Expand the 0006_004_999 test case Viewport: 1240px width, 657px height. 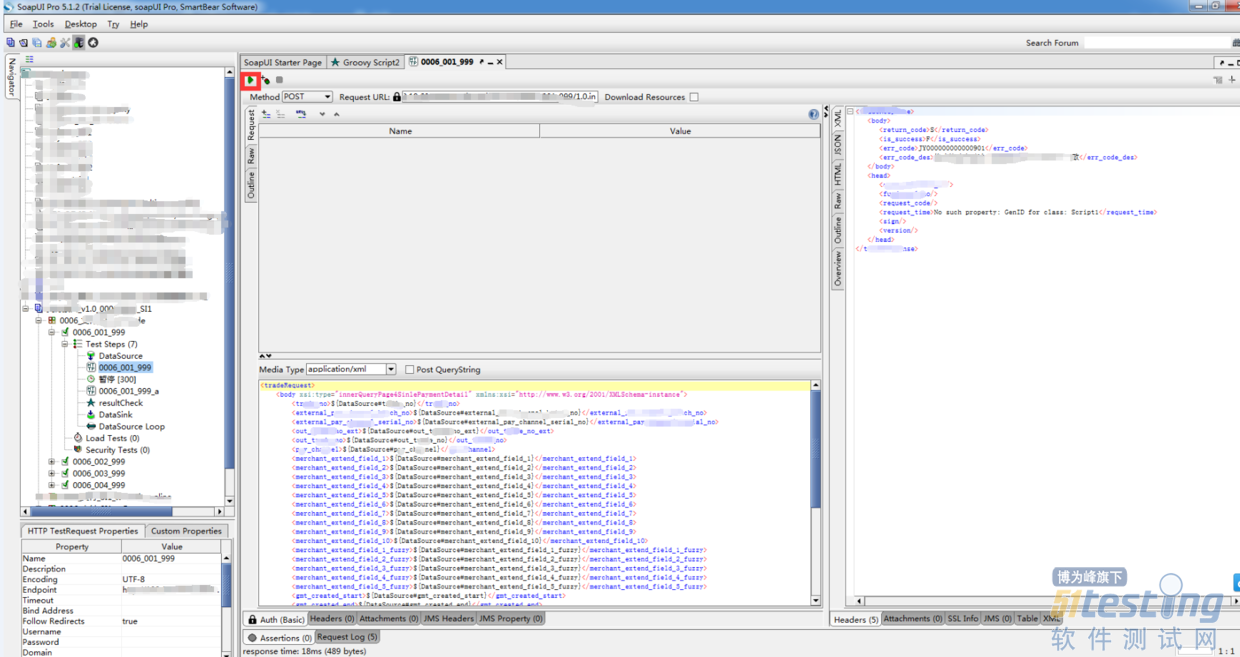click(x=52, y=486)
